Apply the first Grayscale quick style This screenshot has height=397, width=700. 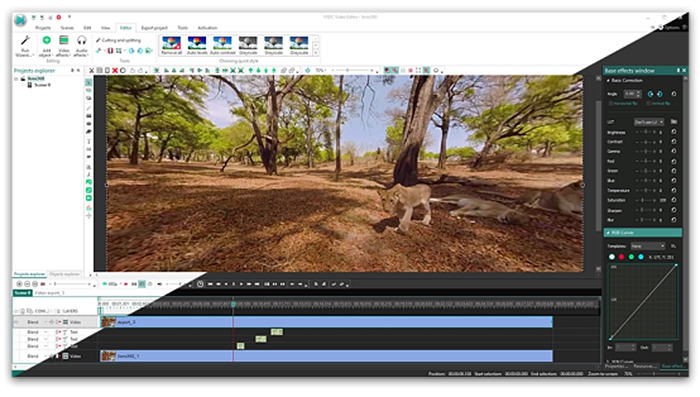pyautogui.click(x=248, y=46)
